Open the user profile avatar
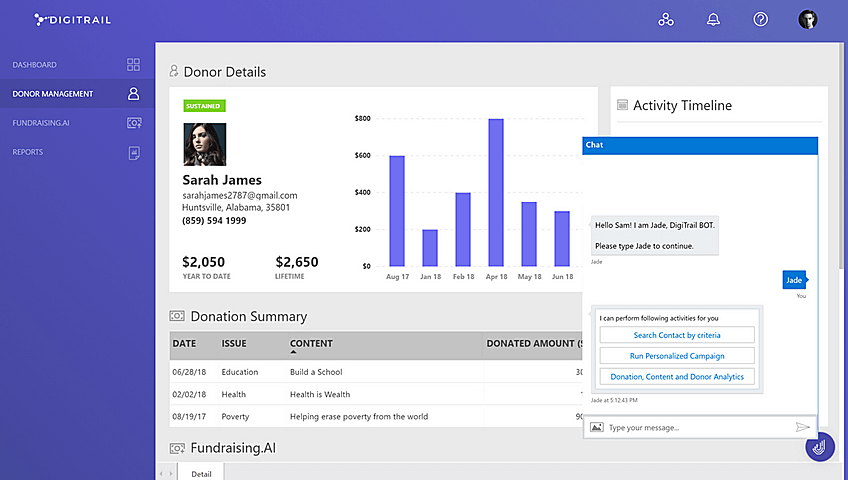The height and width of the screenshot is (480, 848). coord(808,20)
